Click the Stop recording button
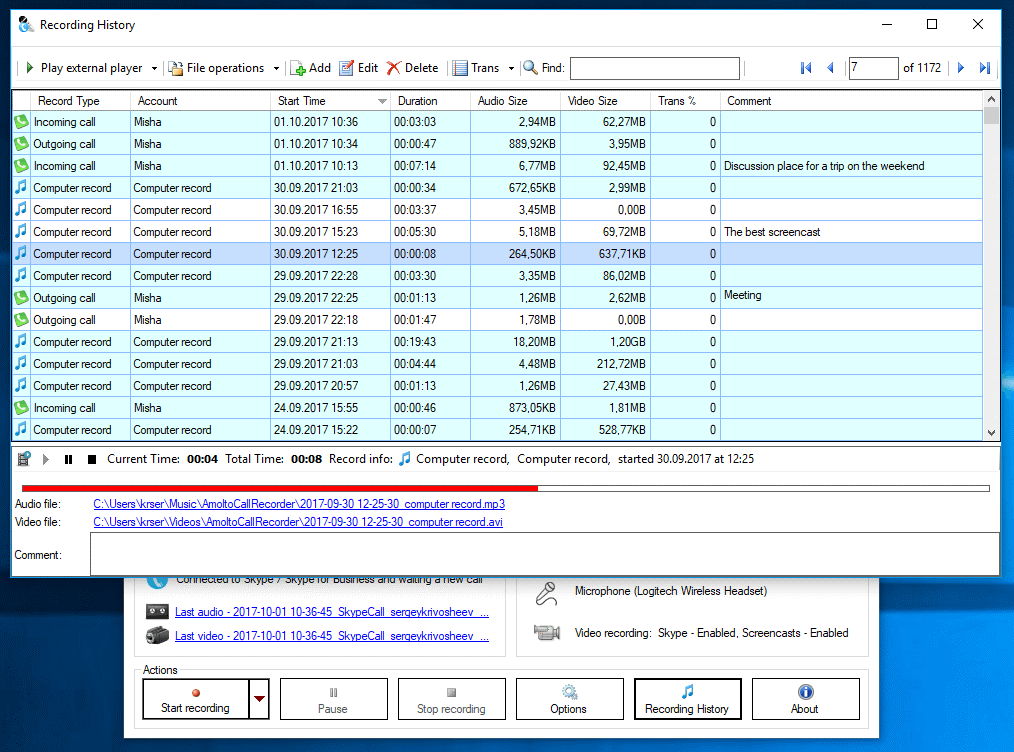This screenshot has width=1014, height=752. point(451,699)
